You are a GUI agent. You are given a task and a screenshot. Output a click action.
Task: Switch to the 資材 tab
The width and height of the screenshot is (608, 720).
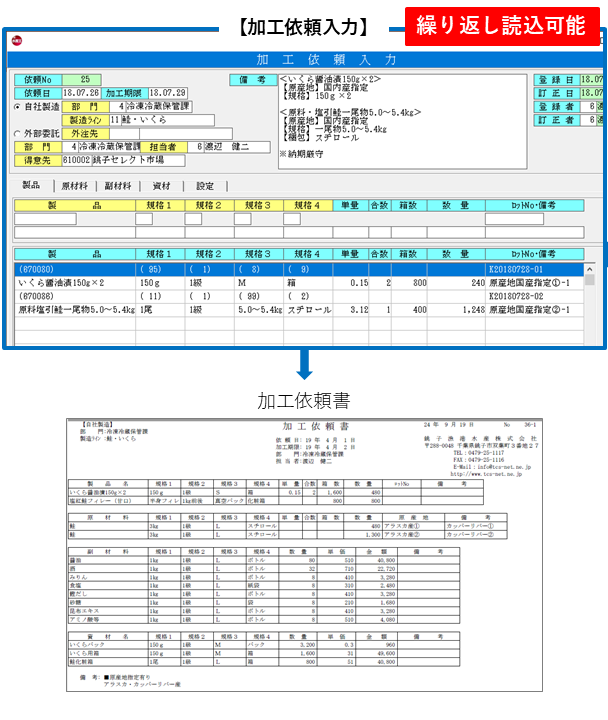161,186
